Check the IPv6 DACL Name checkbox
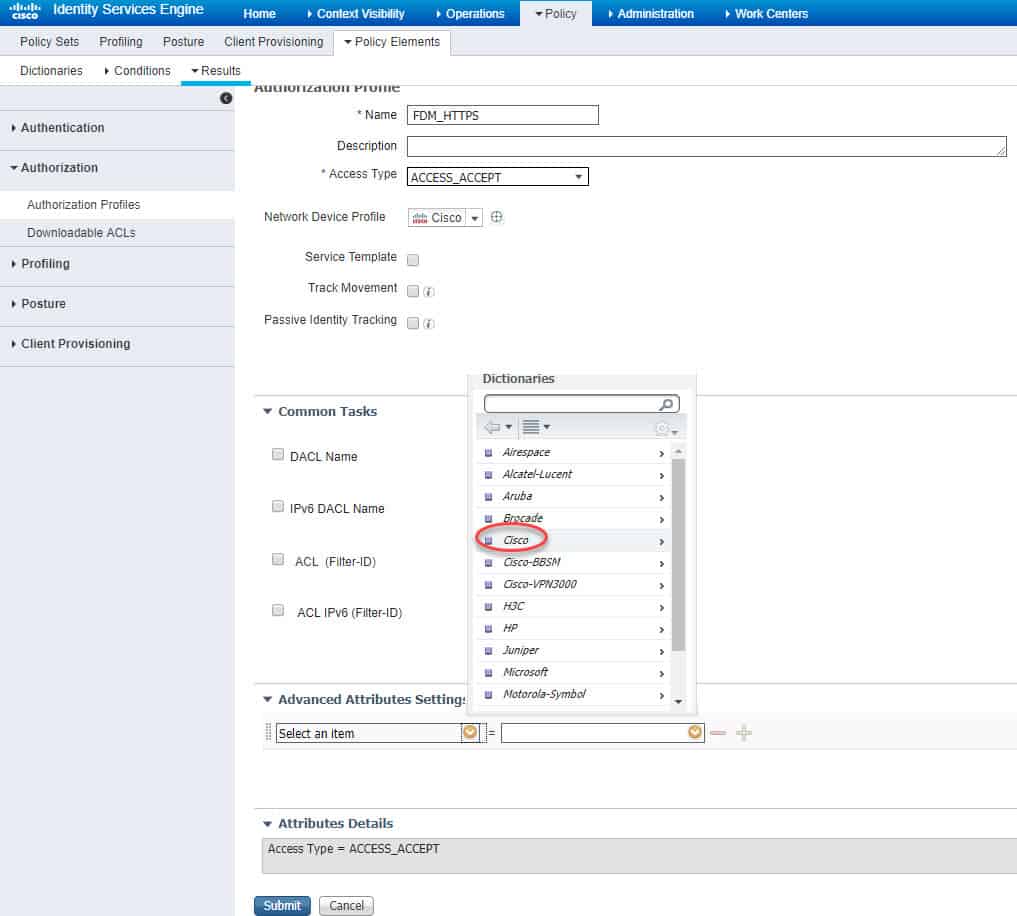 278,506
